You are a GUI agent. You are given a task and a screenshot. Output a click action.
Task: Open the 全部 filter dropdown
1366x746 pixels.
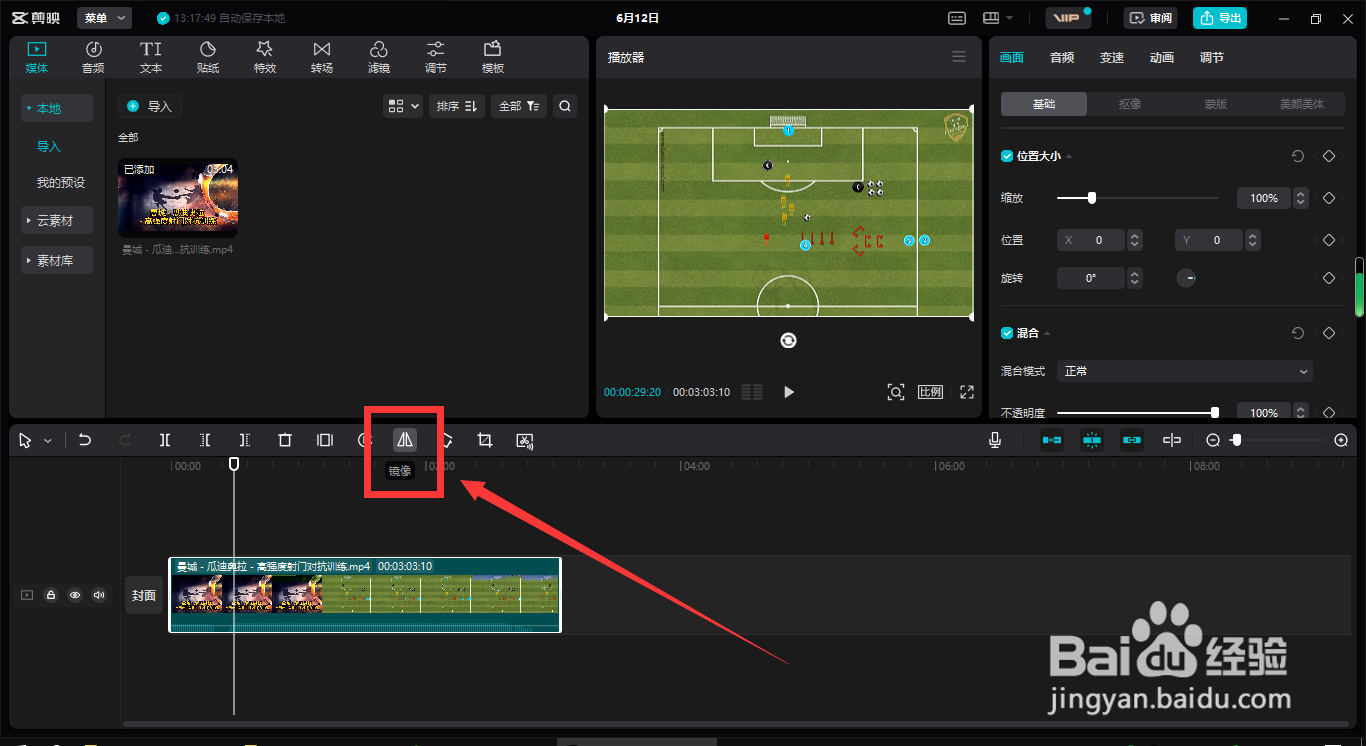[x=519, y=106]
